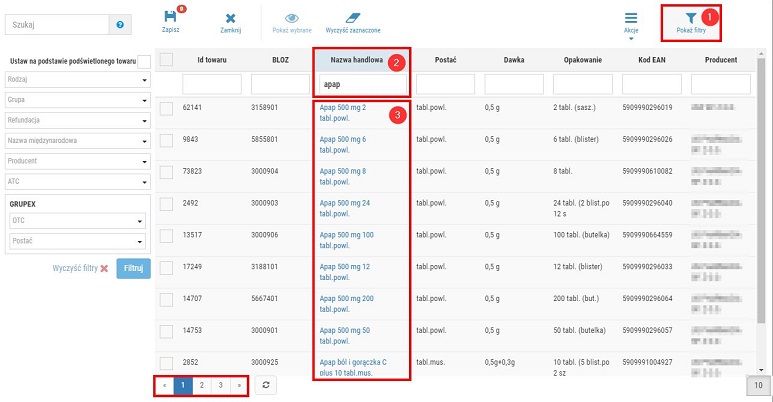The height and width of the screenshot is (402, 773).
Task: Open the ATC dropdown
Action: click(78, 182)
